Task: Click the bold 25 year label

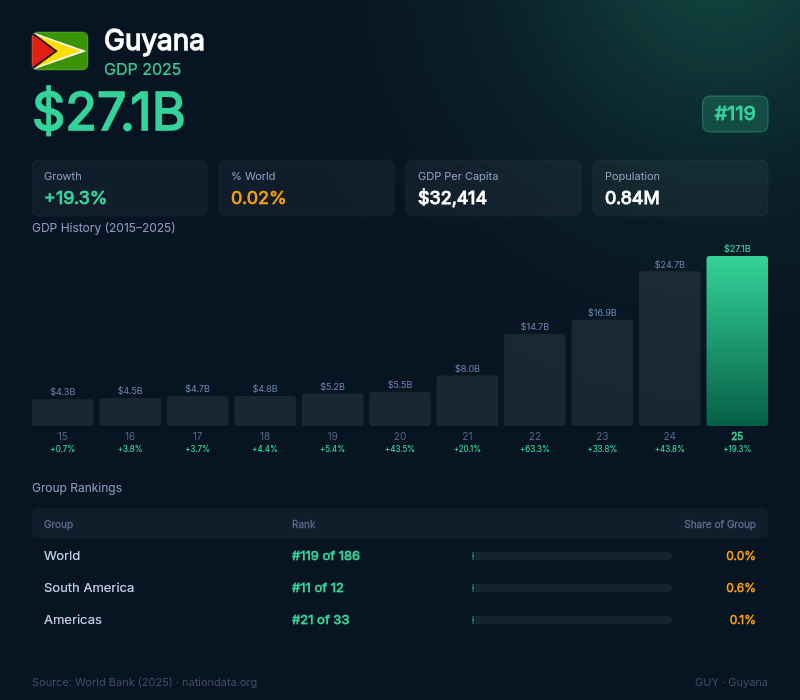Action: pos(737,436)
